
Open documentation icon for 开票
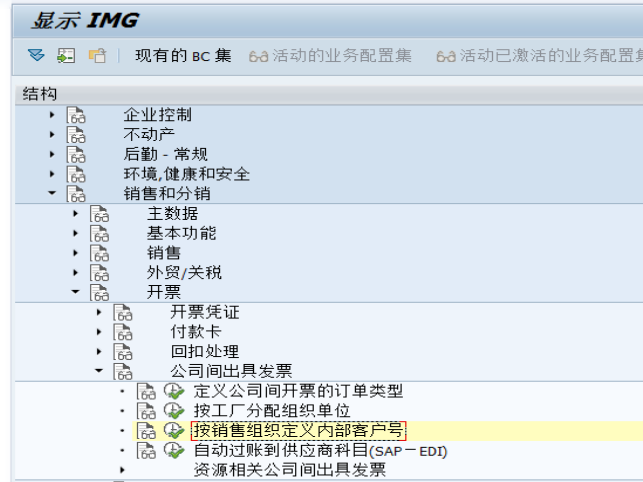100,292
